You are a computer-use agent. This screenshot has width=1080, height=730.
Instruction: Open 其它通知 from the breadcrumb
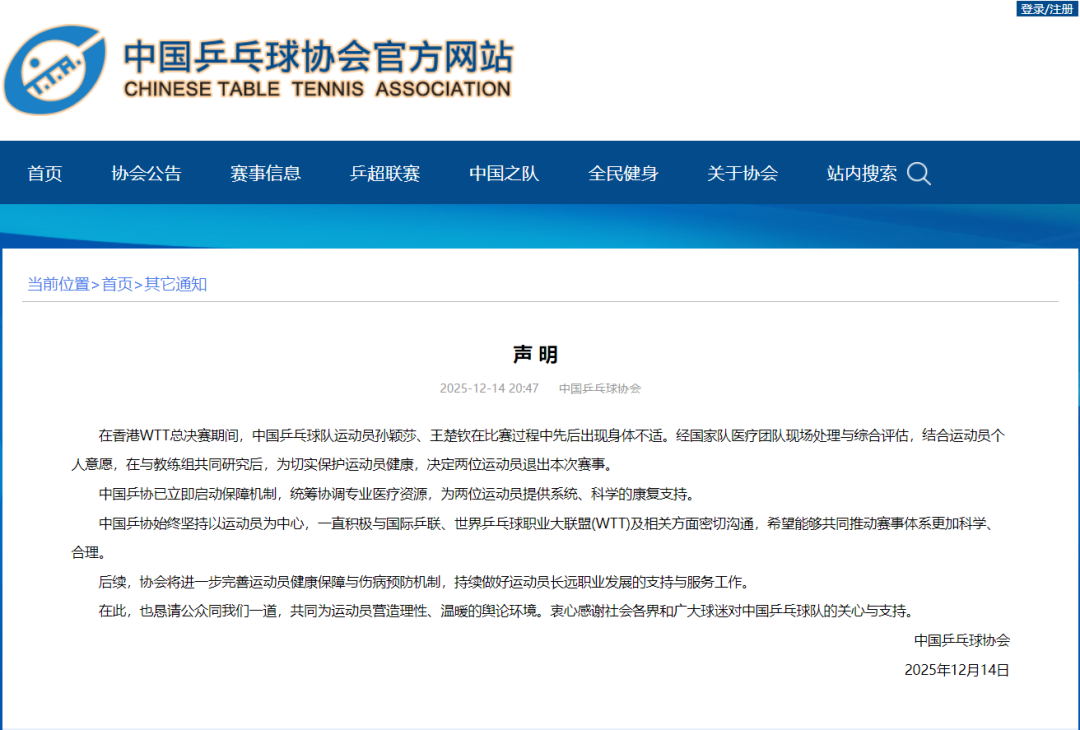click(172, 283)
